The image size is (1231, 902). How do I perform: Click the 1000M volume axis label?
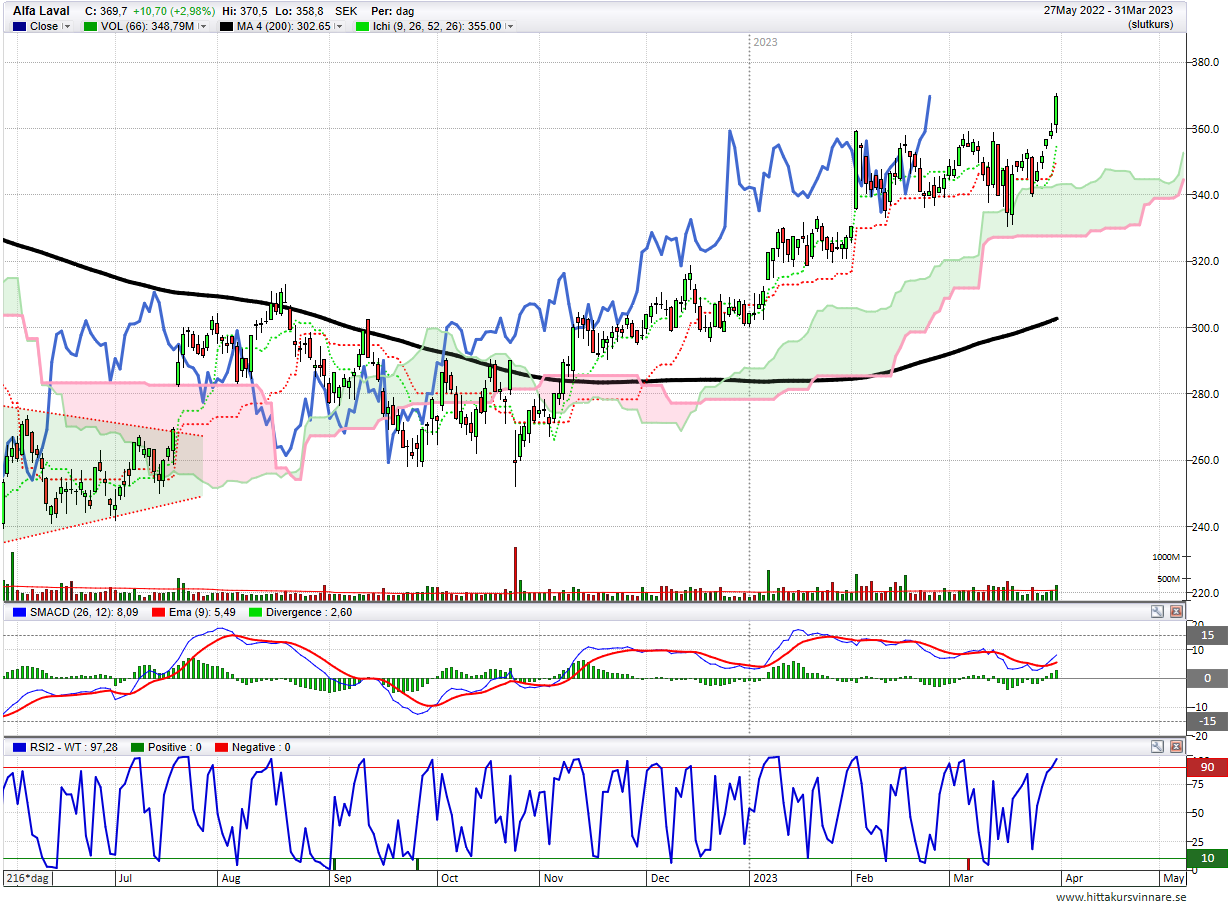[x=1166, y=557]
